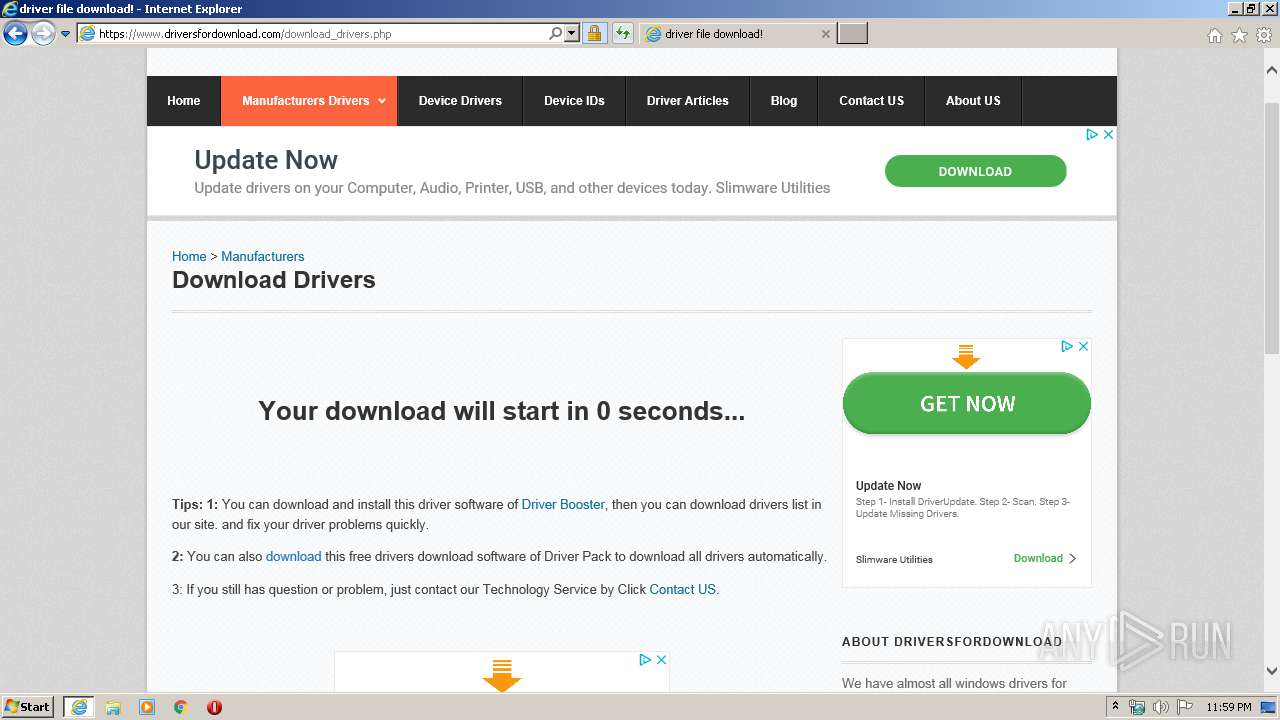Click the Contact US link in tips
Screen dimensions: 1280x720
pyautogui.click(x=682, y=589)
